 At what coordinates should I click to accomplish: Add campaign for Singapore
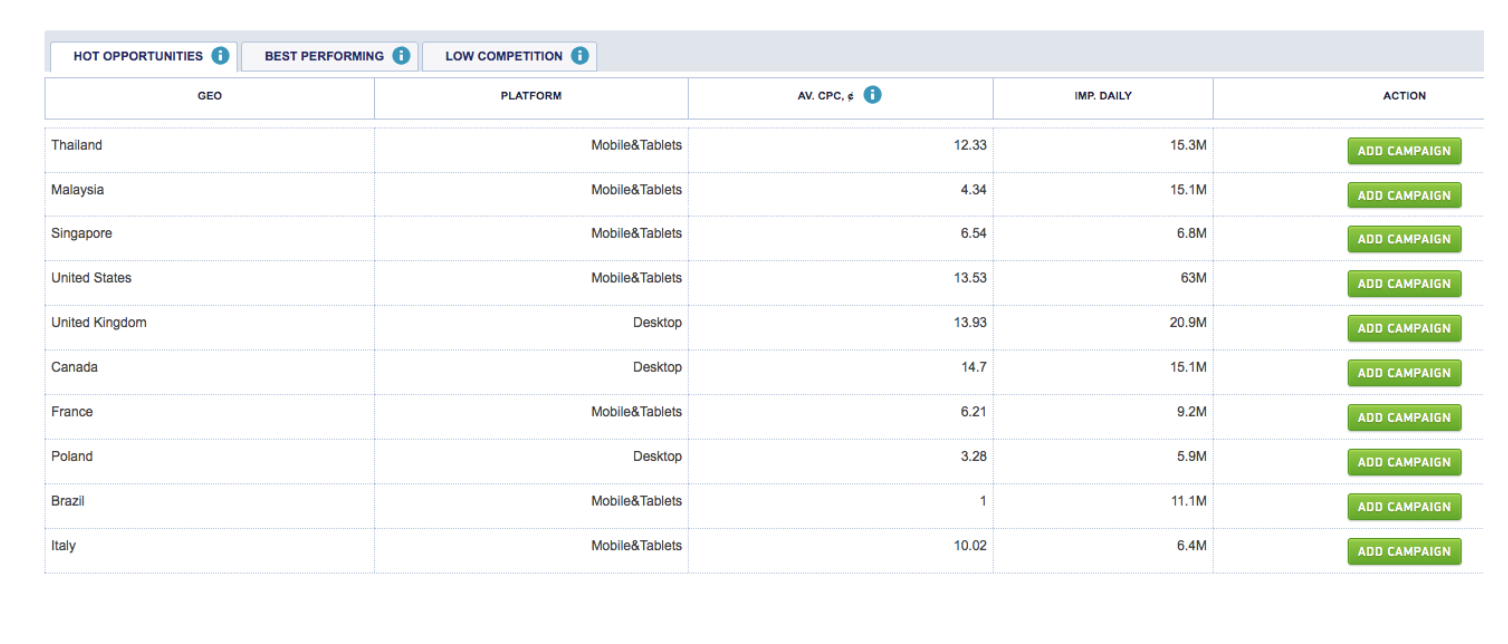[x=1404, y=239]
